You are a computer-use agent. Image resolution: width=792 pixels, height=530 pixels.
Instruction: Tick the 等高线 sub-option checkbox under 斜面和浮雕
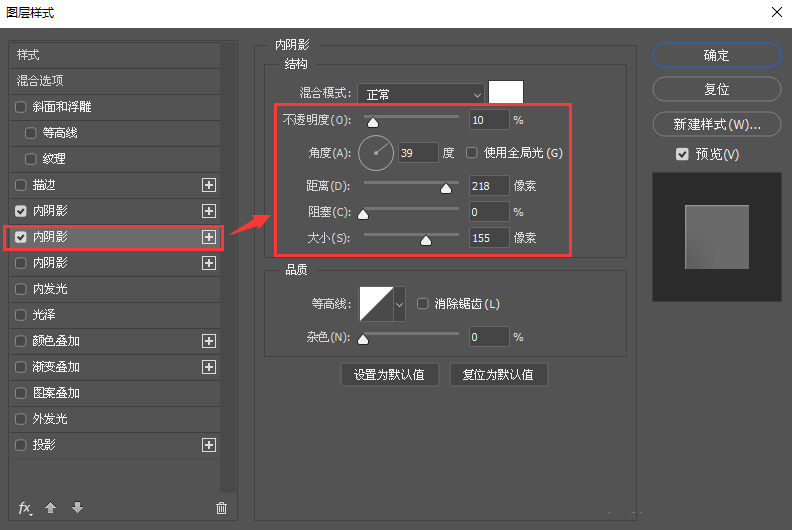coord(31,133)
